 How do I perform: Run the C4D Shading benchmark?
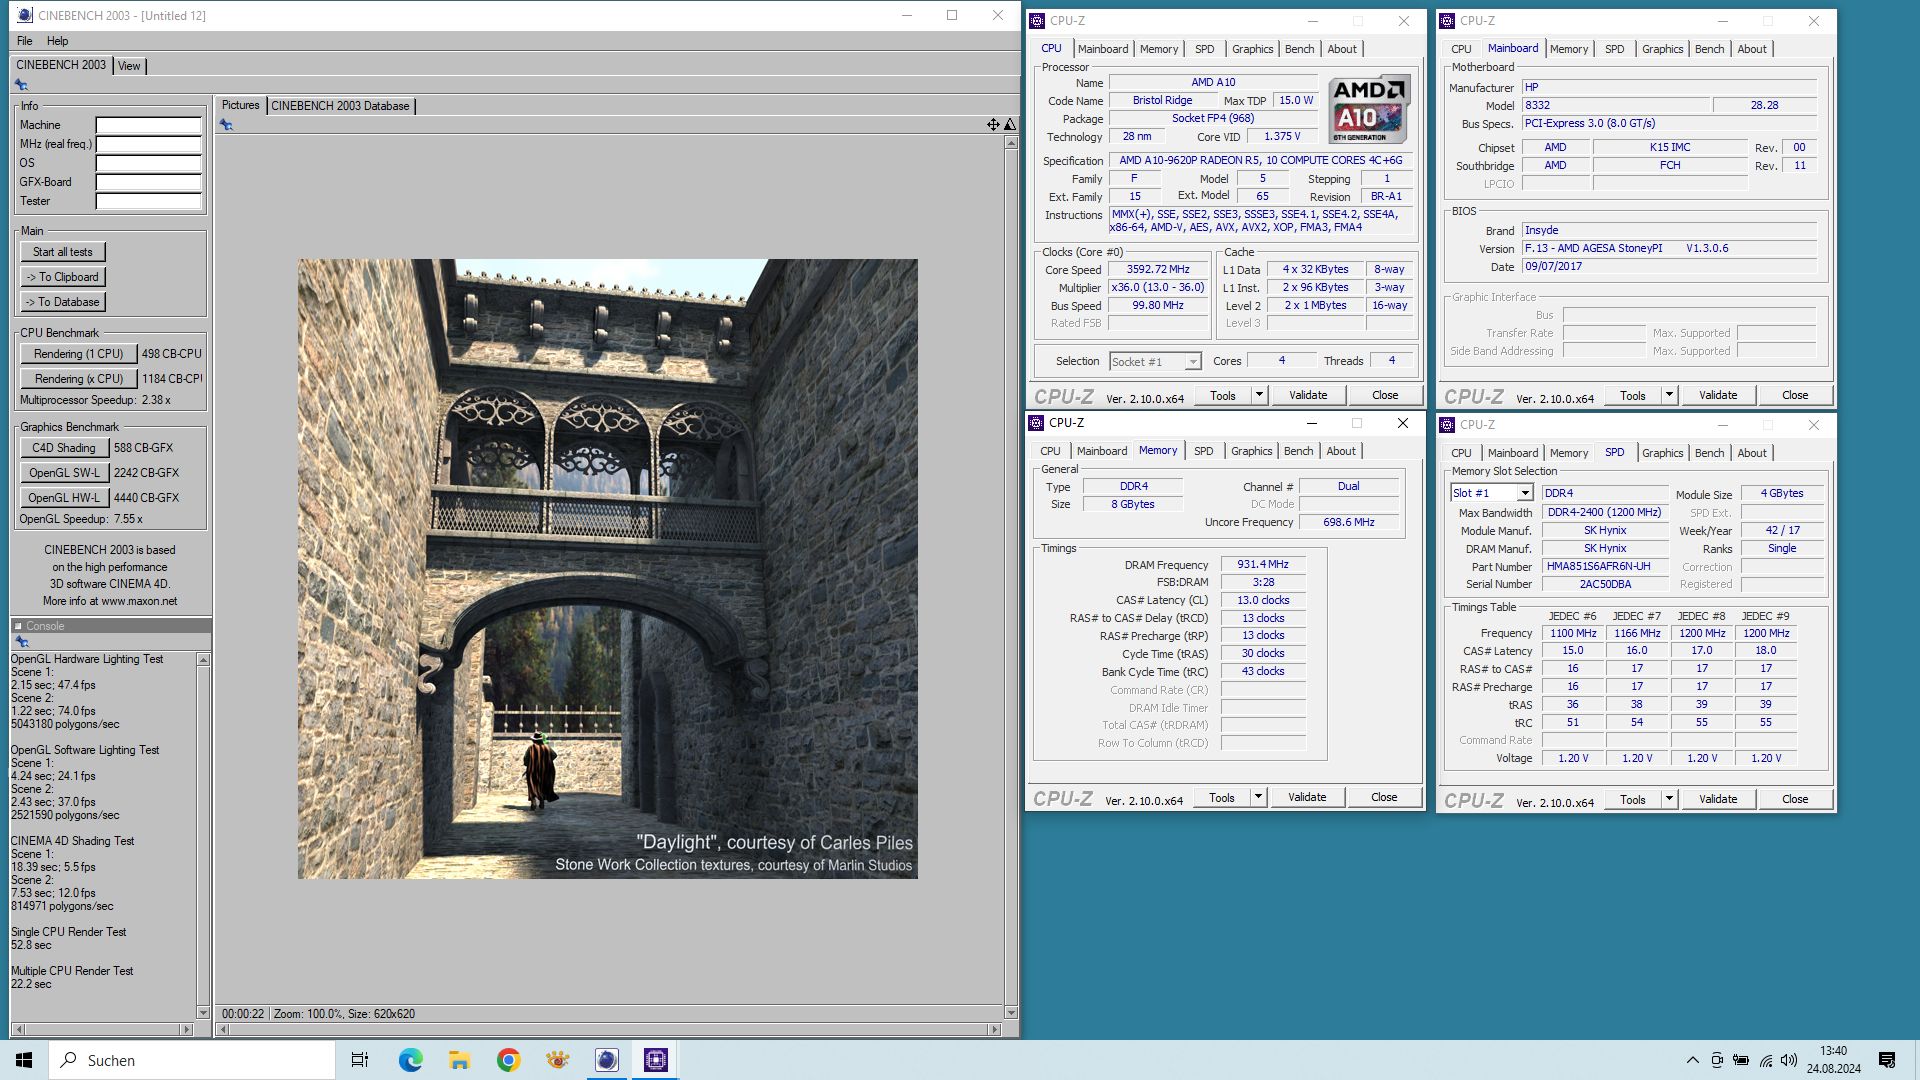tap(64, 448)
